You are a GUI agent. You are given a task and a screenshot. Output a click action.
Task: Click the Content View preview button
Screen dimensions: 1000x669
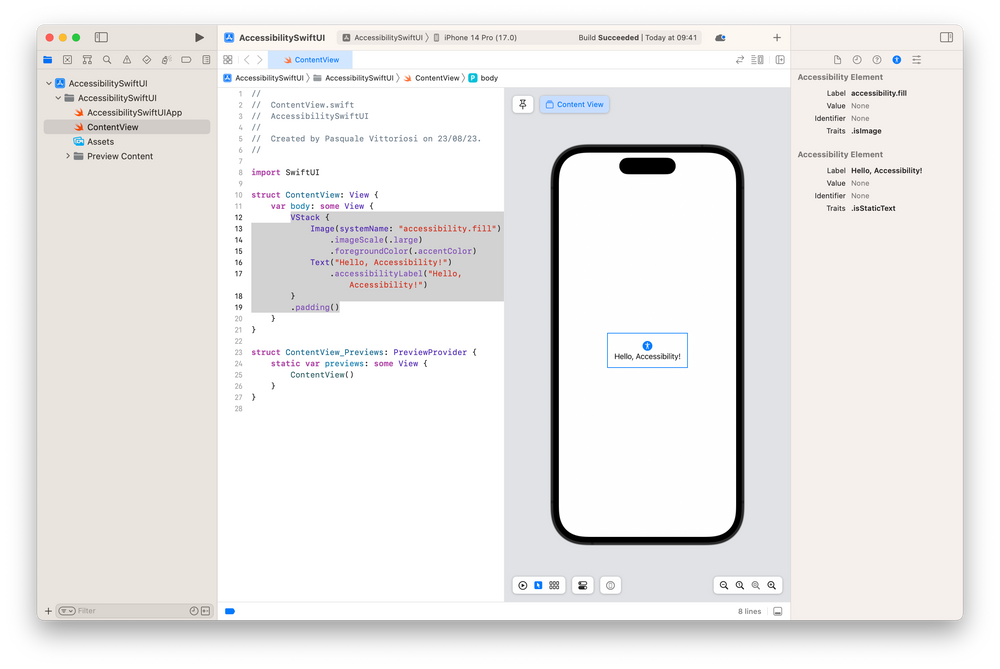[x=573, y=104]
